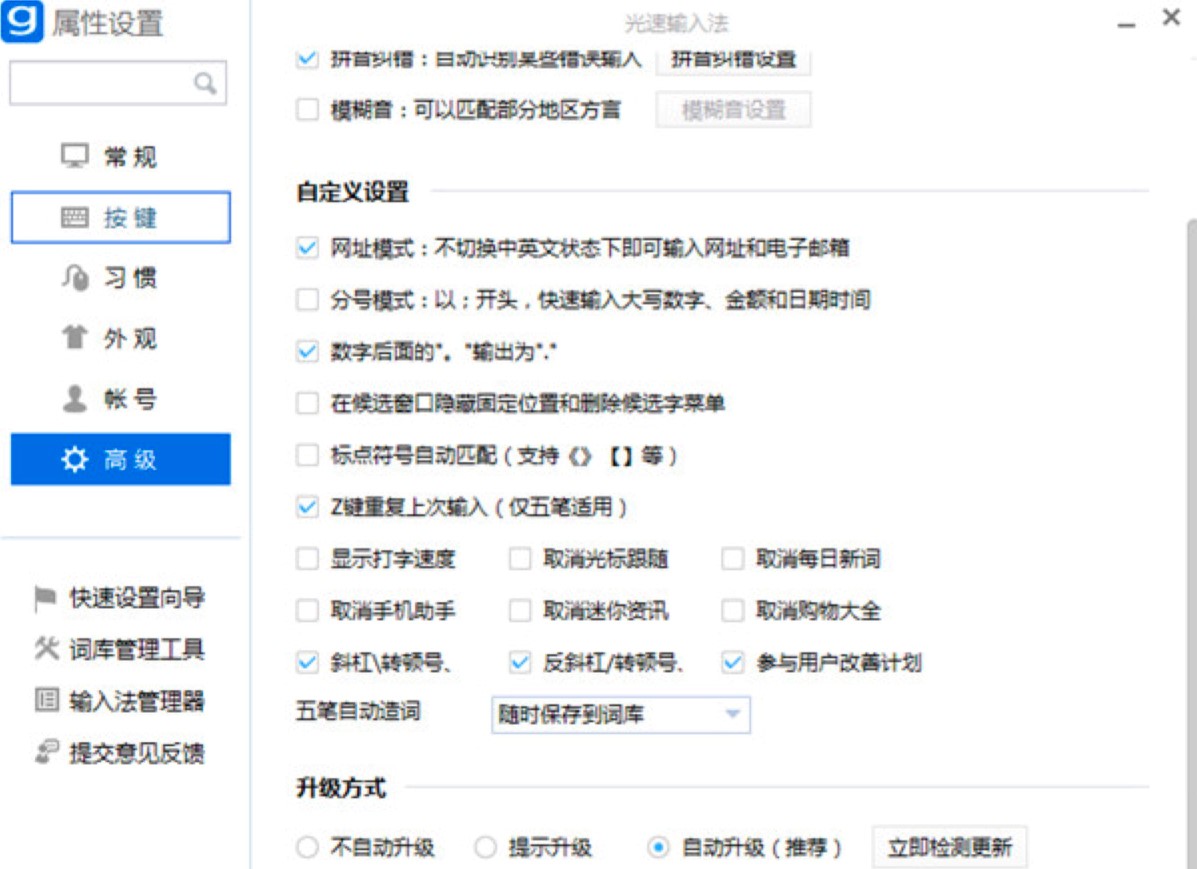Click the monitor icon beside 常规
The height and width of the screenshot is (869, 1197).
(75, 156)
